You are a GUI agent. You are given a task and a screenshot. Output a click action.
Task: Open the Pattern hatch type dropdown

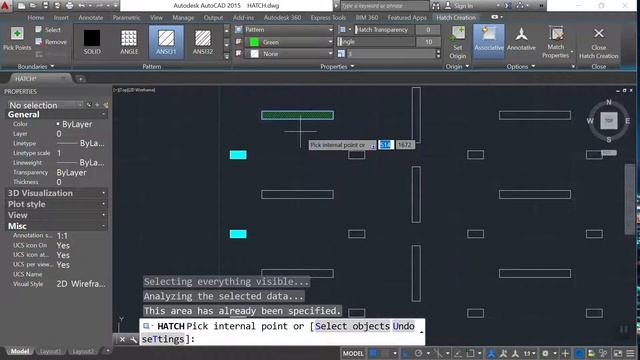[x=289, y=30]
